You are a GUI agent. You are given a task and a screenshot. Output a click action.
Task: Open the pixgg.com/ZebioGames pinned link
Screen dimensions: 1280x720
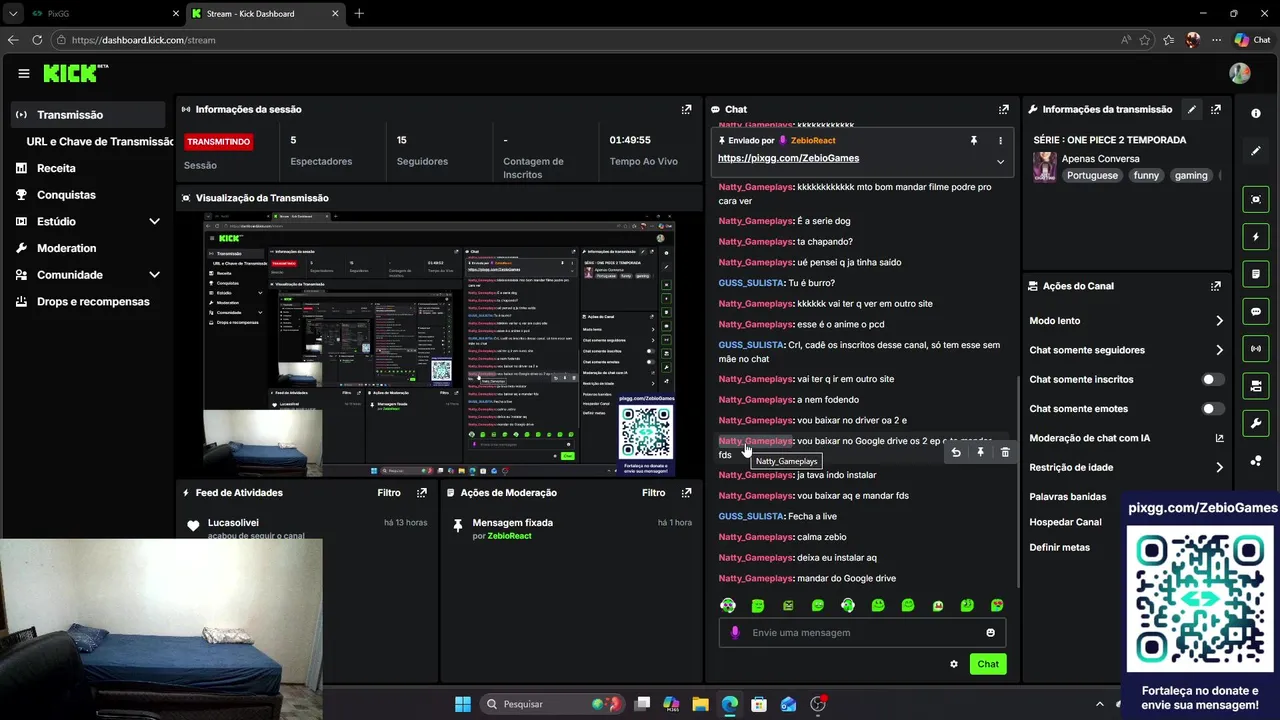788,158
